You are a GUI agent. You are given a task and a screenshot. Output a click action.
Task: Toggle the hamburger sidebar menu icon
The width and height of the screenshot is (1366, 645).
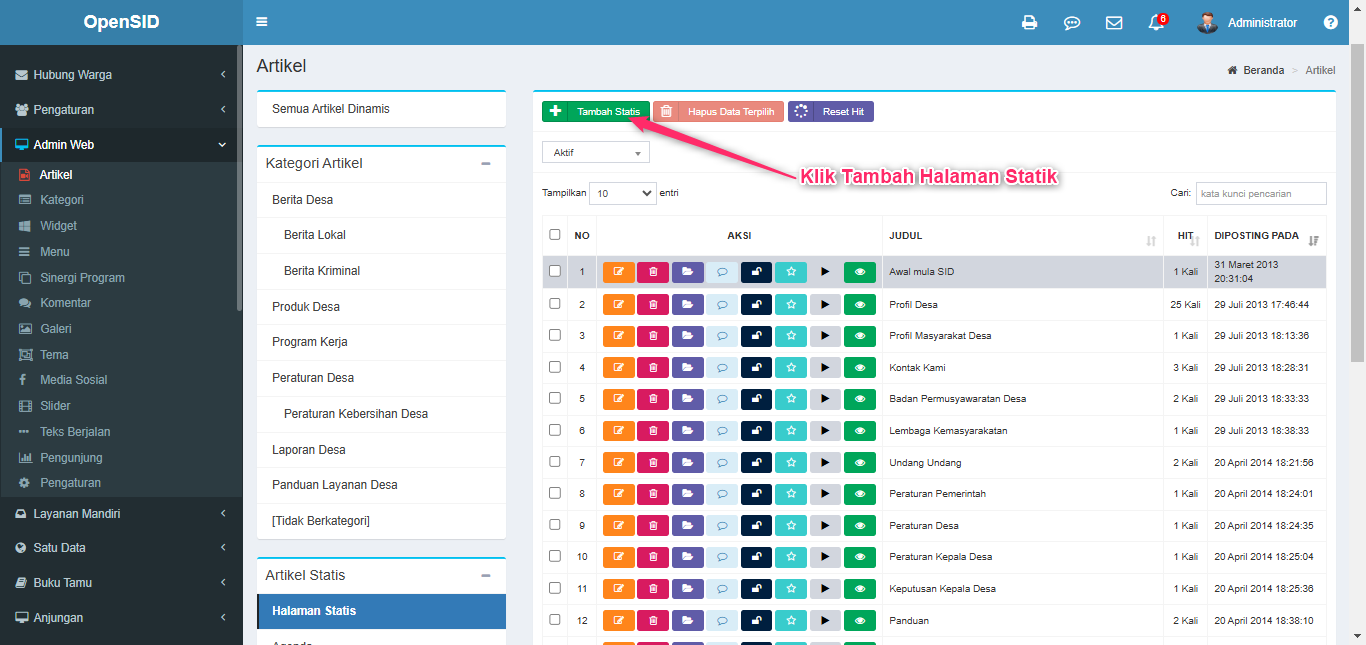point(262,22)
